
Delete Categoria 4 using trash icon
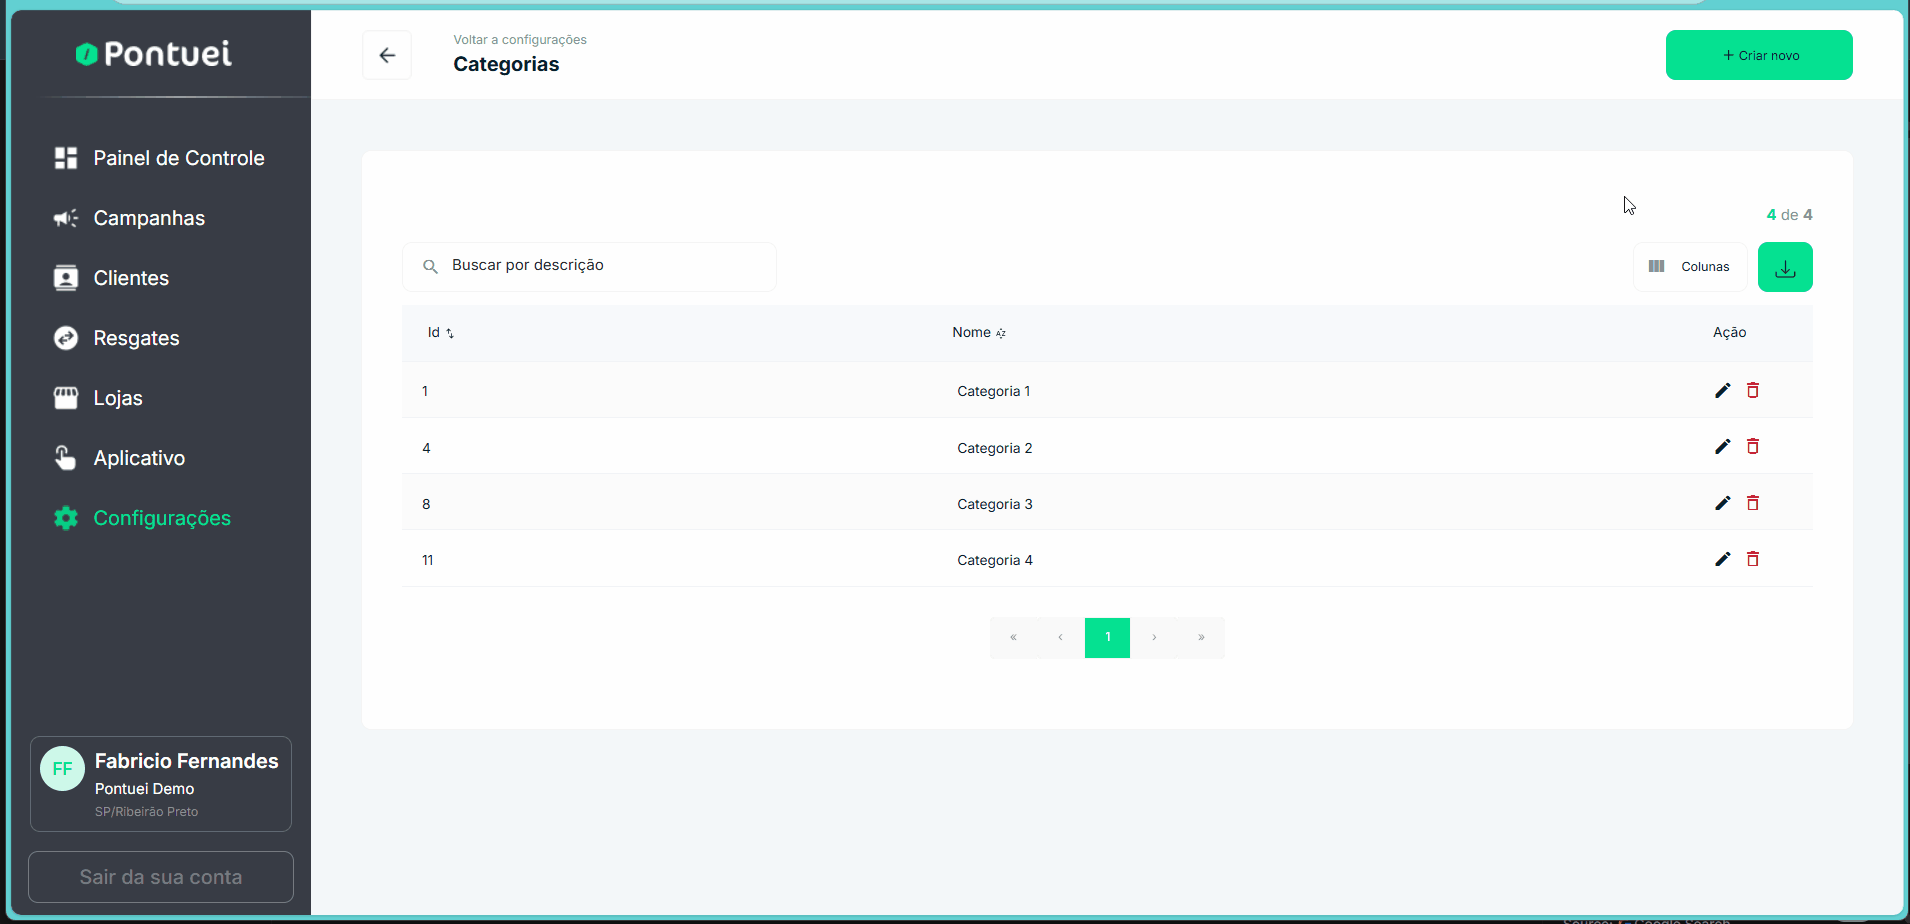pos(1753,559)
